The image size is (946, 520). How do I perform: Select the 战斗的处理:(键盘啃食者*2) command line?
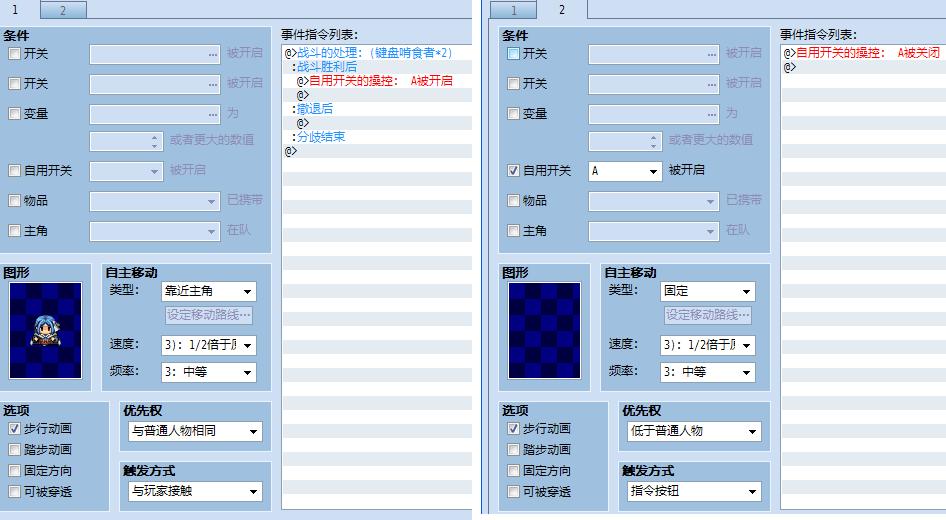coord(377,53)
